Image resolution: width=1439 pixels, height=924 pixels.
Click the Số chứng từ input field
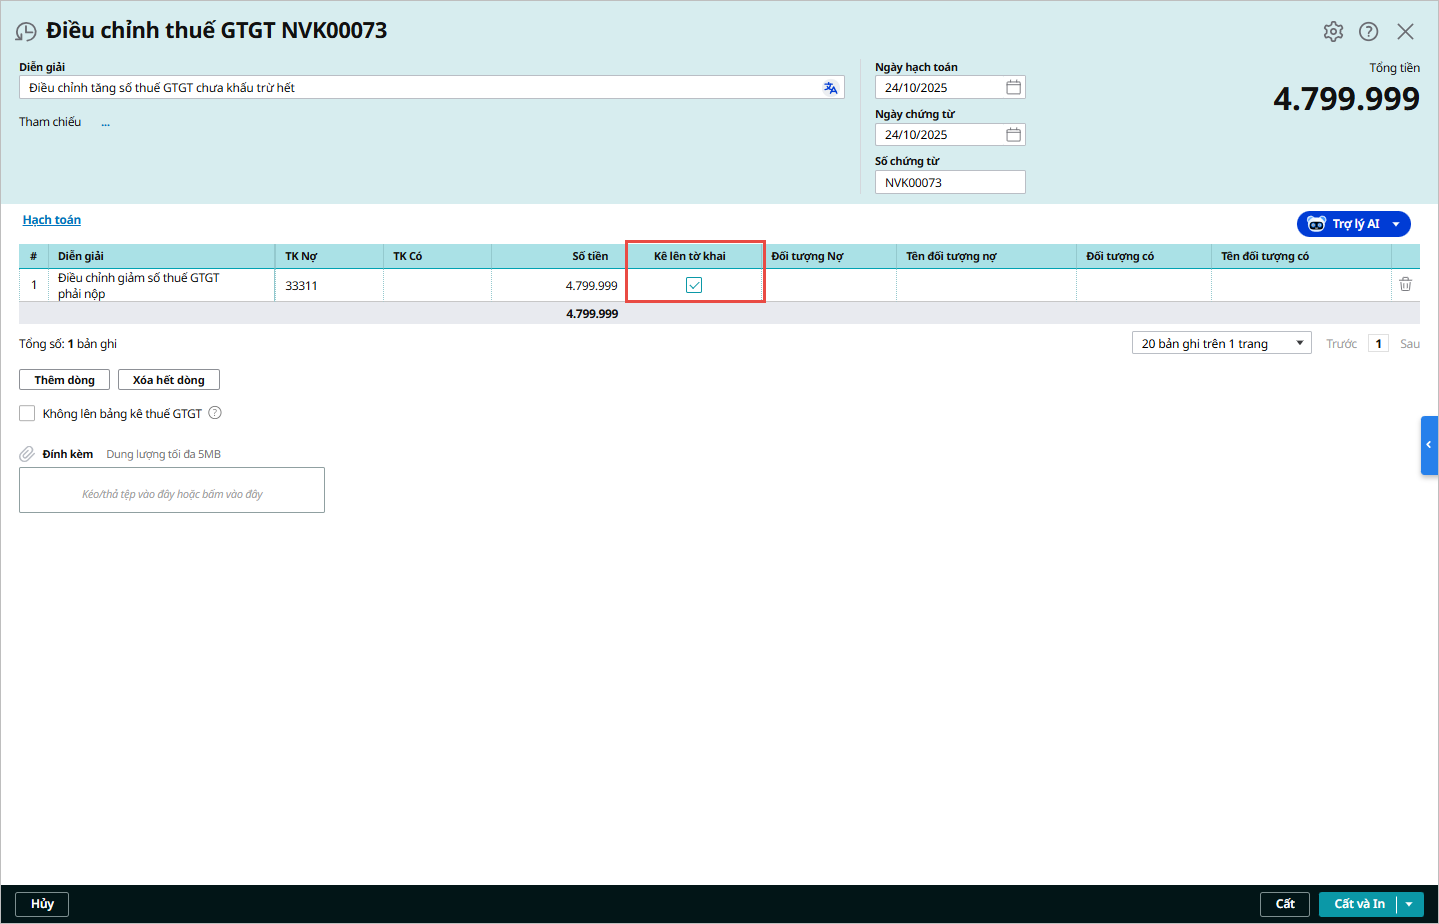(949, 183)
